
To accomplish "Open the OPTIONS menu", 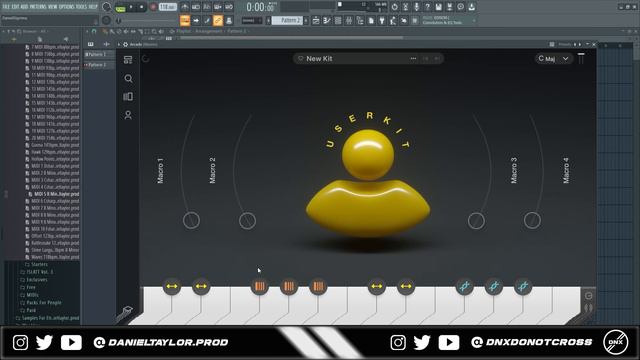I will click(67, 7).
